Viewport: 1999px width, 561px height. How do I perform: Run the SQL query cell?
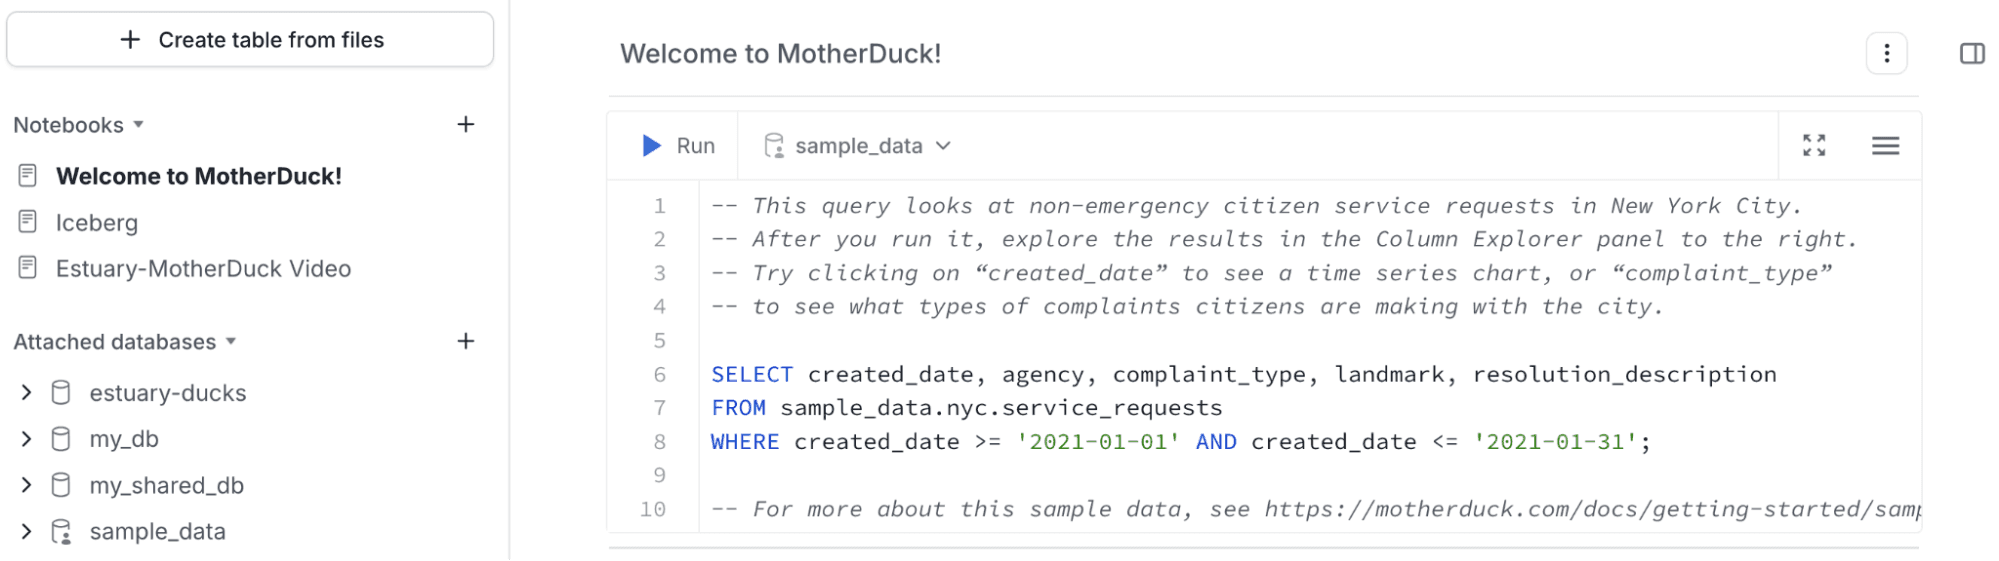point(678,146)
